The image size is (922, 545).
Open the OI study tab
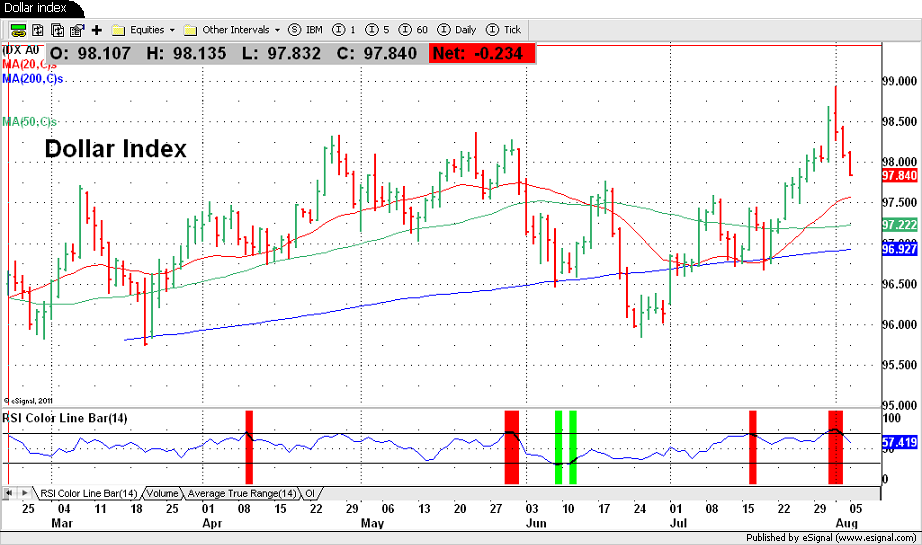[310, 493]
